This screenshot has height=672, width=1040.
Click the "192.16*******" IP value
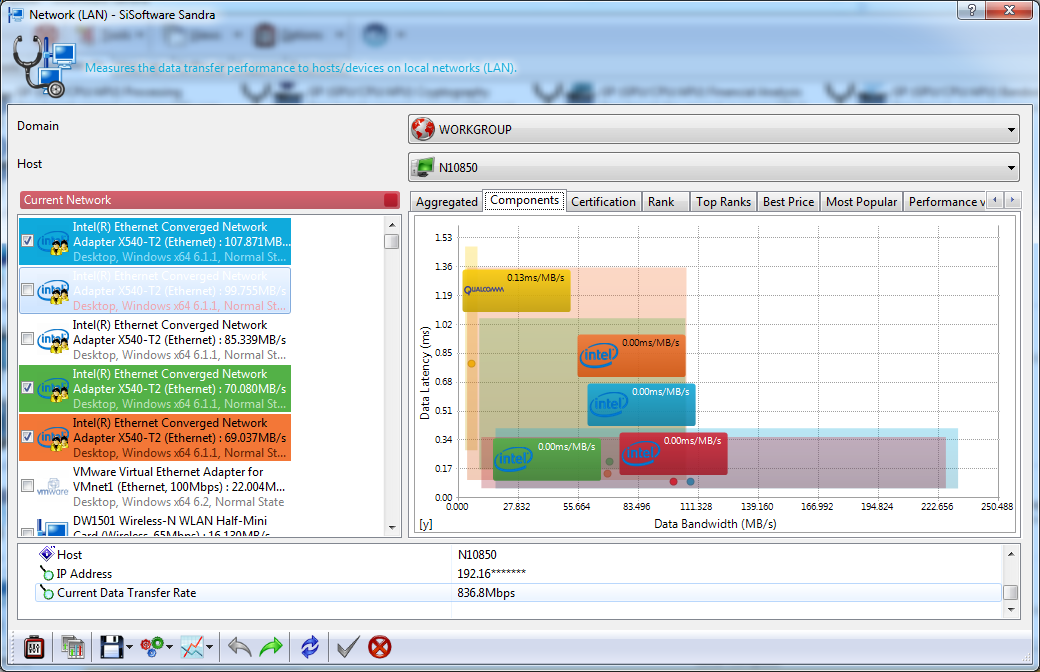(491, 574)
